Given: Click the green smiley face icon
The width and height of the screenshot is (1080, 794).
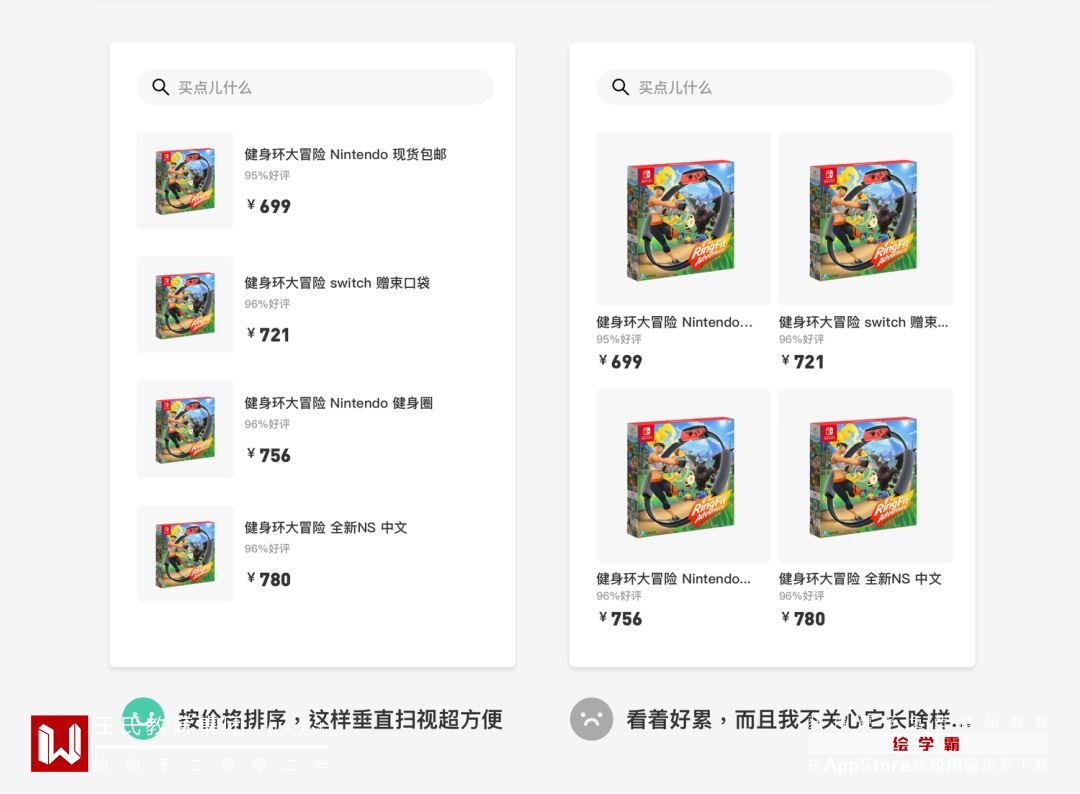Looking at the screenshot, I should pos(143,718).
